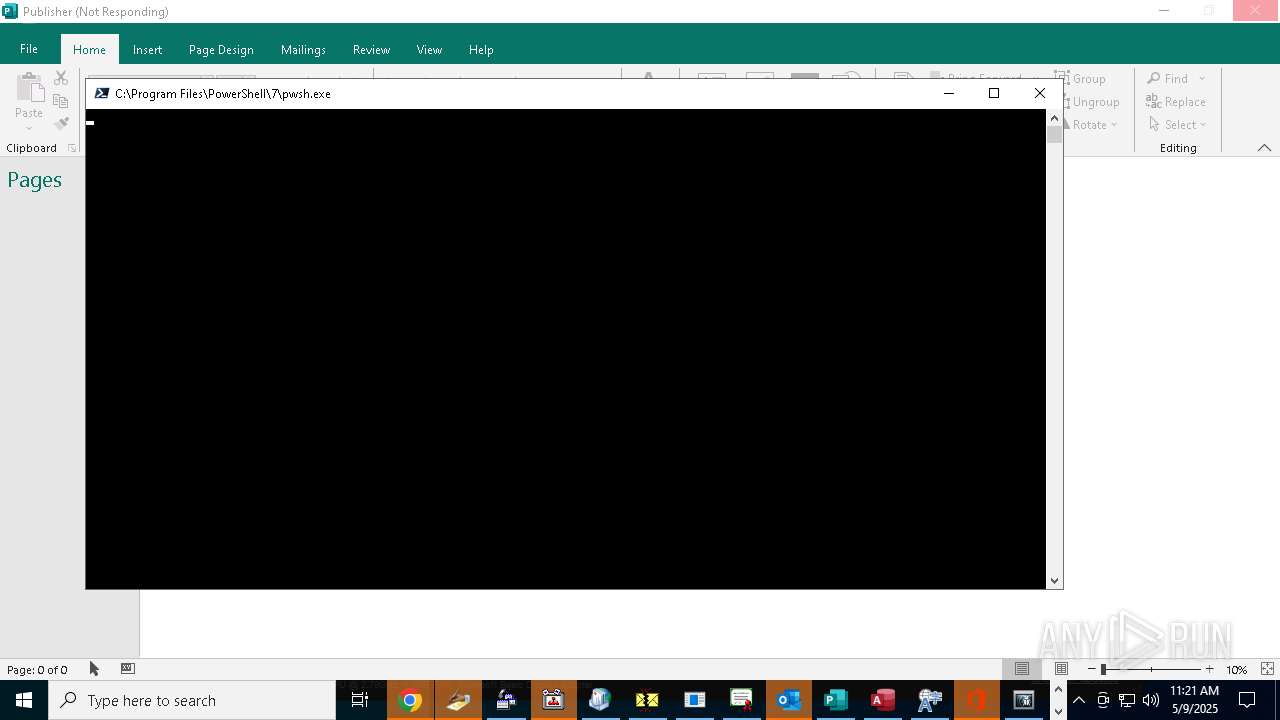Open the Clipboard dialog launcher
The width and height of the screenshot is (1280, 720).
72,148
